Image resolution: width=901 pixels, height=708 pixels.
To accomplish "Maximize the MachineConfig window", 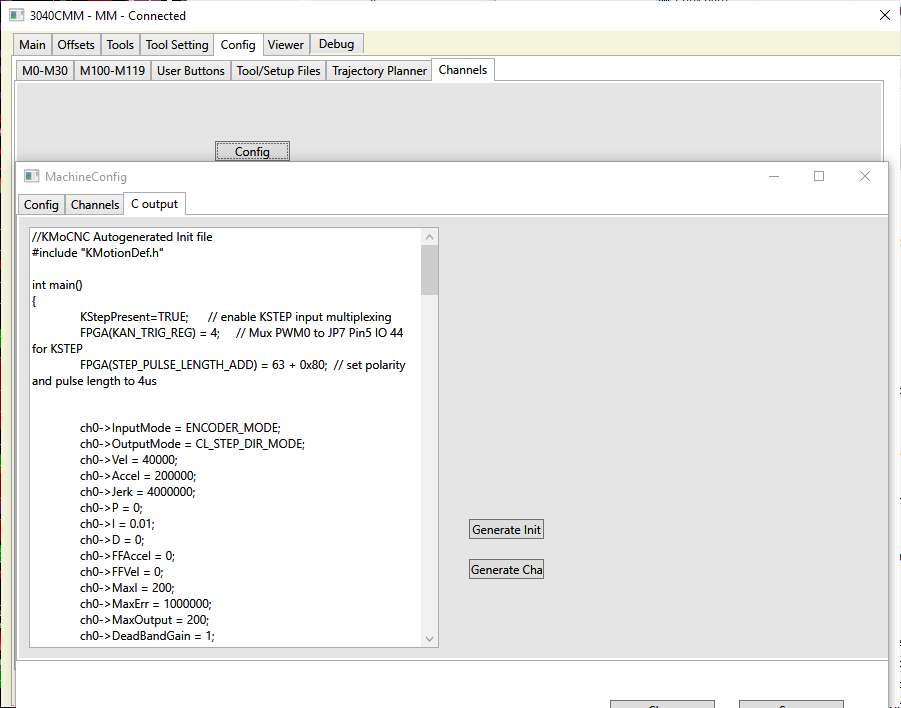I will [x=819, y=176].
